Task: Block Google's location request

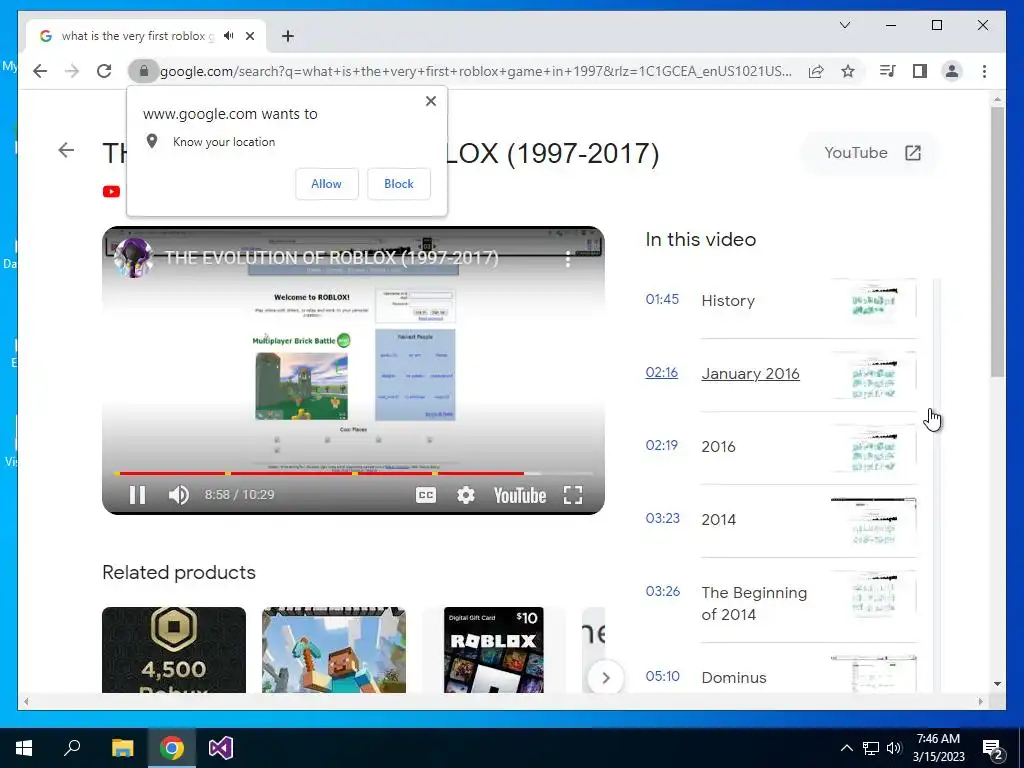Action: [x=398, y=184]
